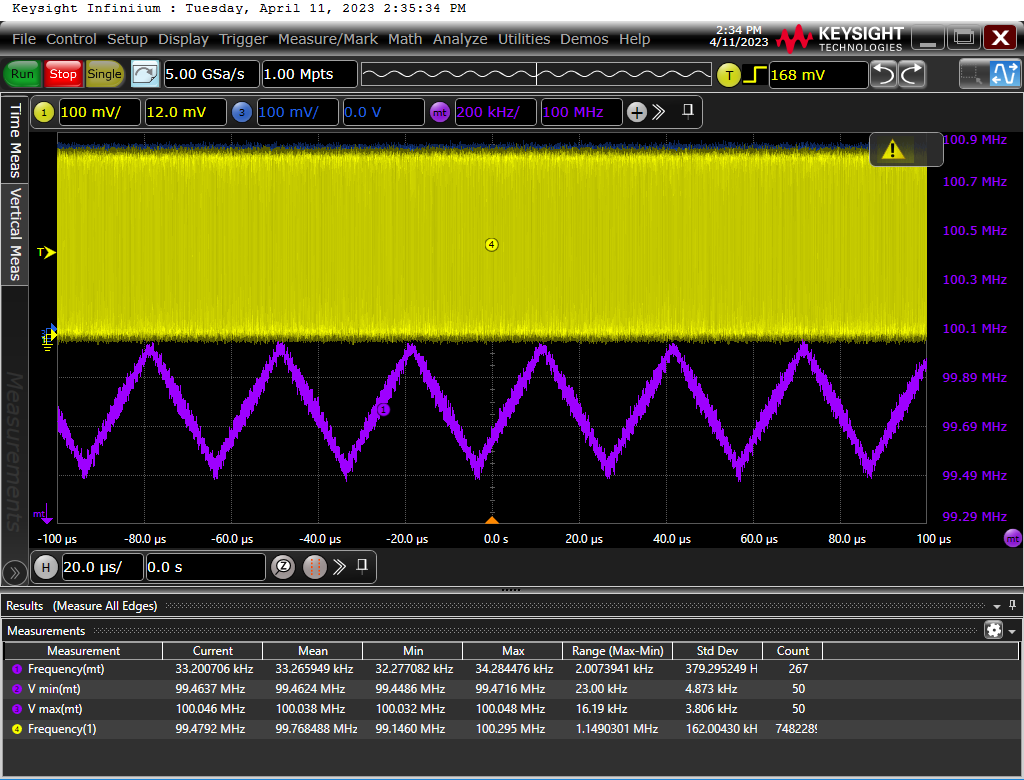Click the yellow warning triangle indicator
Viewport: 1024px width, 780px height.
[x=893, y=150]
